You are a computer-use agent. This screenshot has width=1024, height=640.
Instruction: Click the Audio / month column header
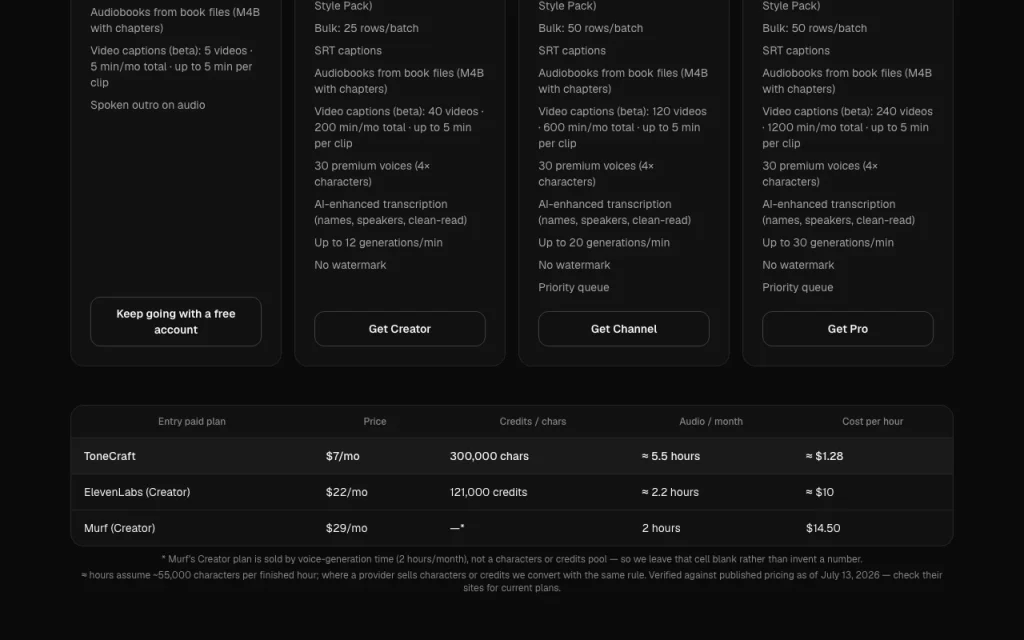tap(711, 421)
